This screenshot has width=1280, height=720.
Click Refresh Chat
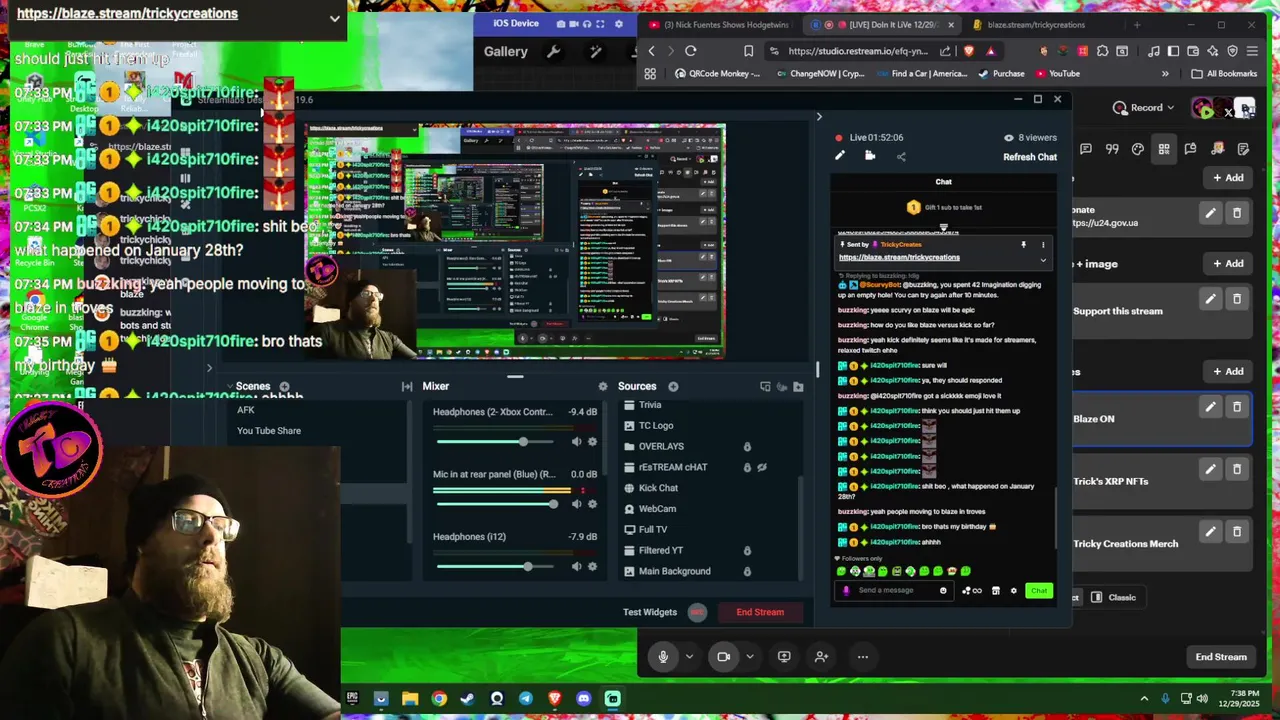tap(1030, 157)
